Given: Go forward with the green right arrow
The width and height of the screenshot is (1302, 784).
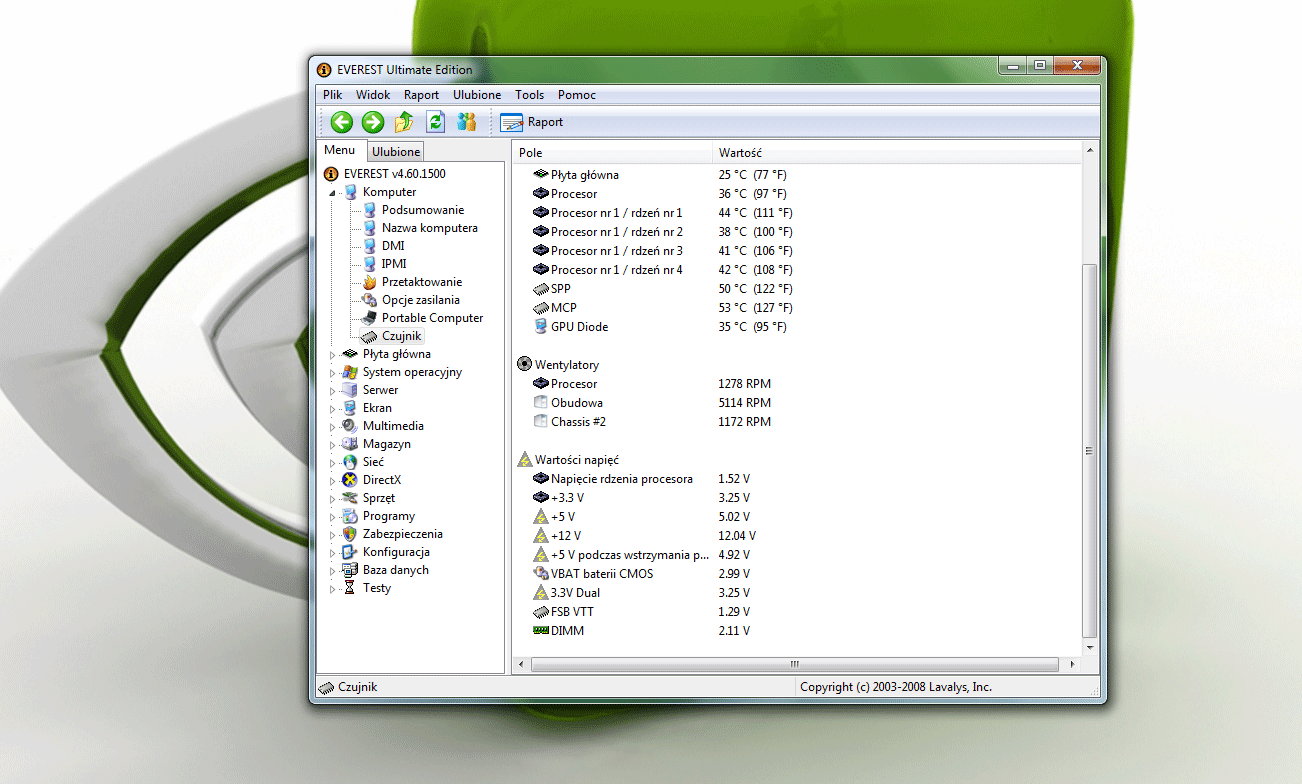Looking at the screenshot, I should [373, 122].
